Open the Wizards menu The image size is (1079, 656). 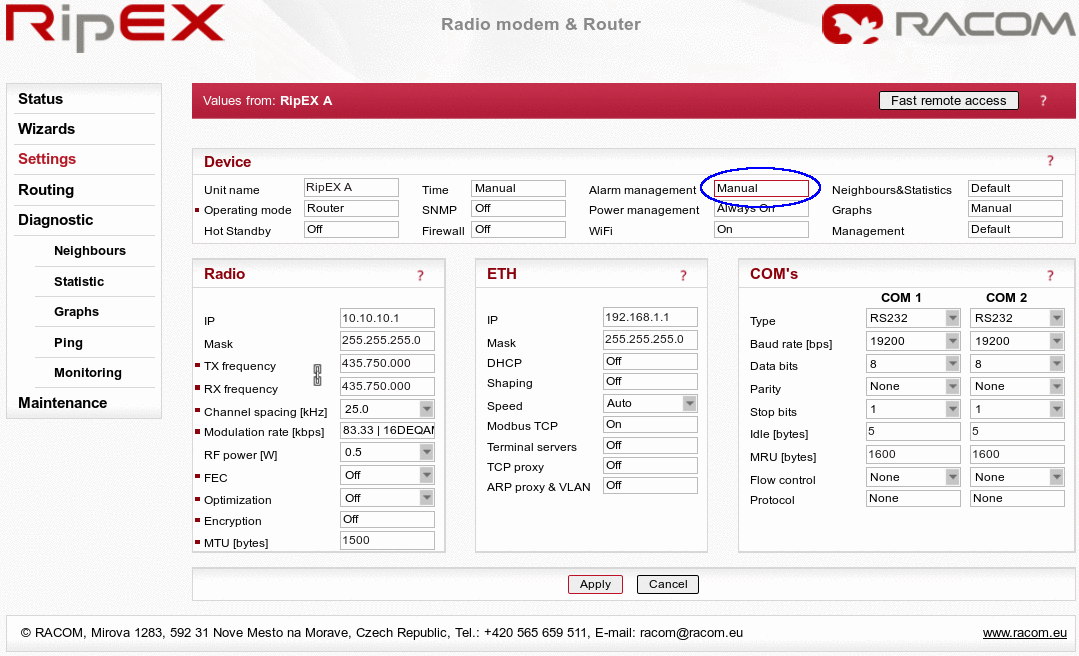pos(46,129)
